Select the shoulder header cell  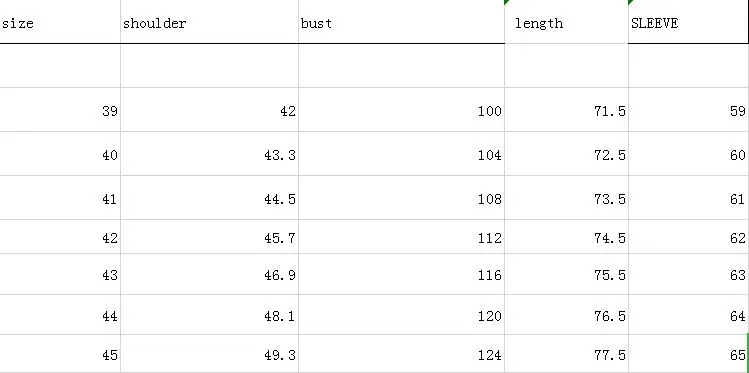(209, 21)
